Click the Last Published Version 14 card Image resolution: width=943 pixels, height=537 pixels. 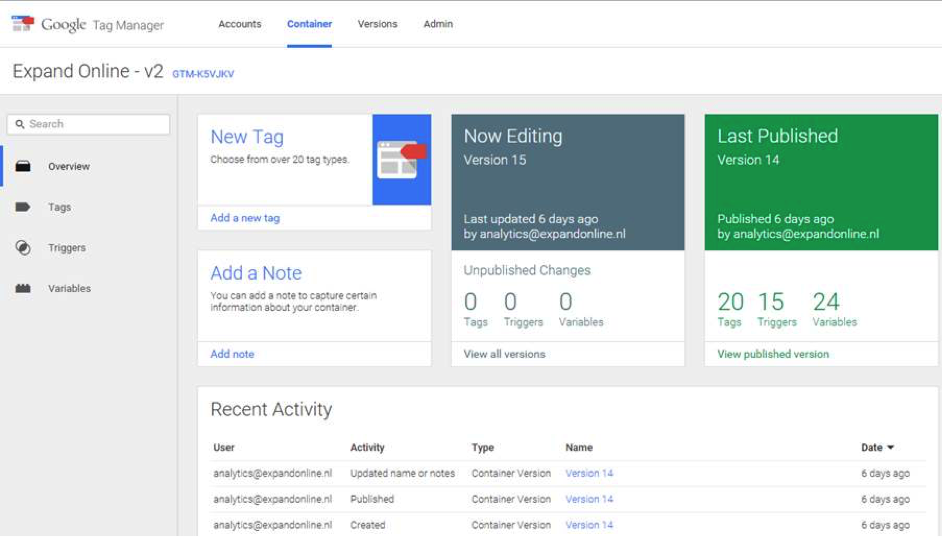coord(821,182)
